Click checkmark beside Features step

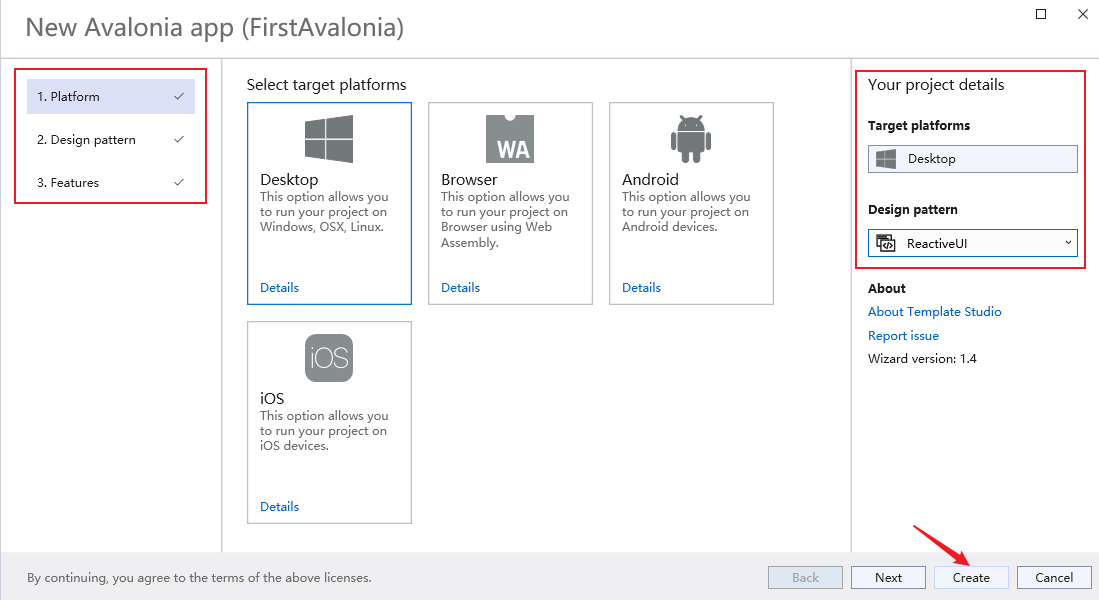click(179, 182)
